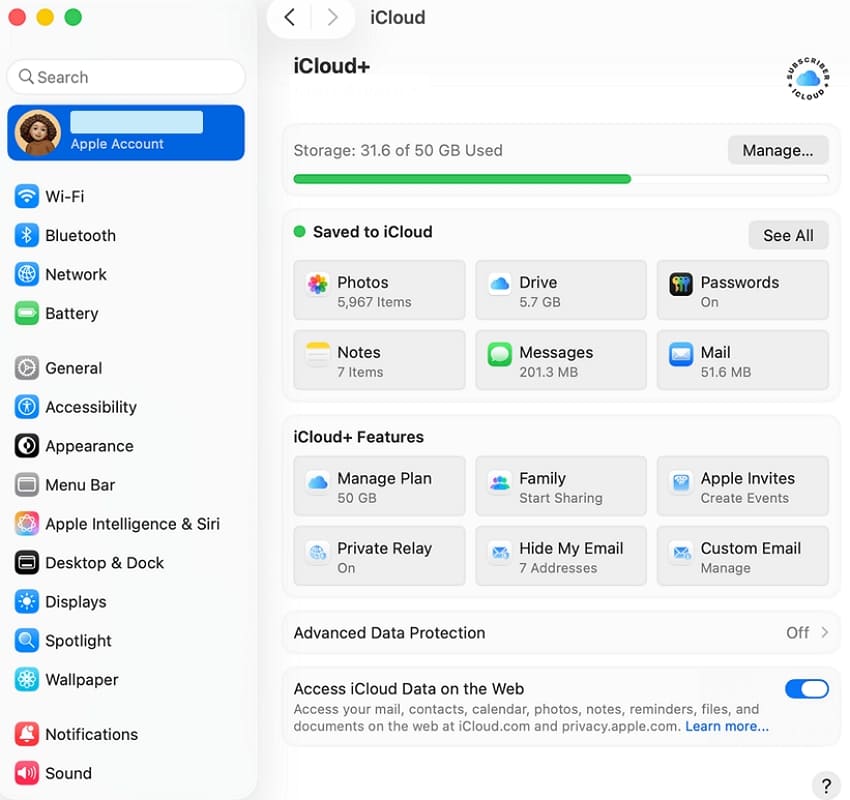Click the Messages bubble icon

499,354
